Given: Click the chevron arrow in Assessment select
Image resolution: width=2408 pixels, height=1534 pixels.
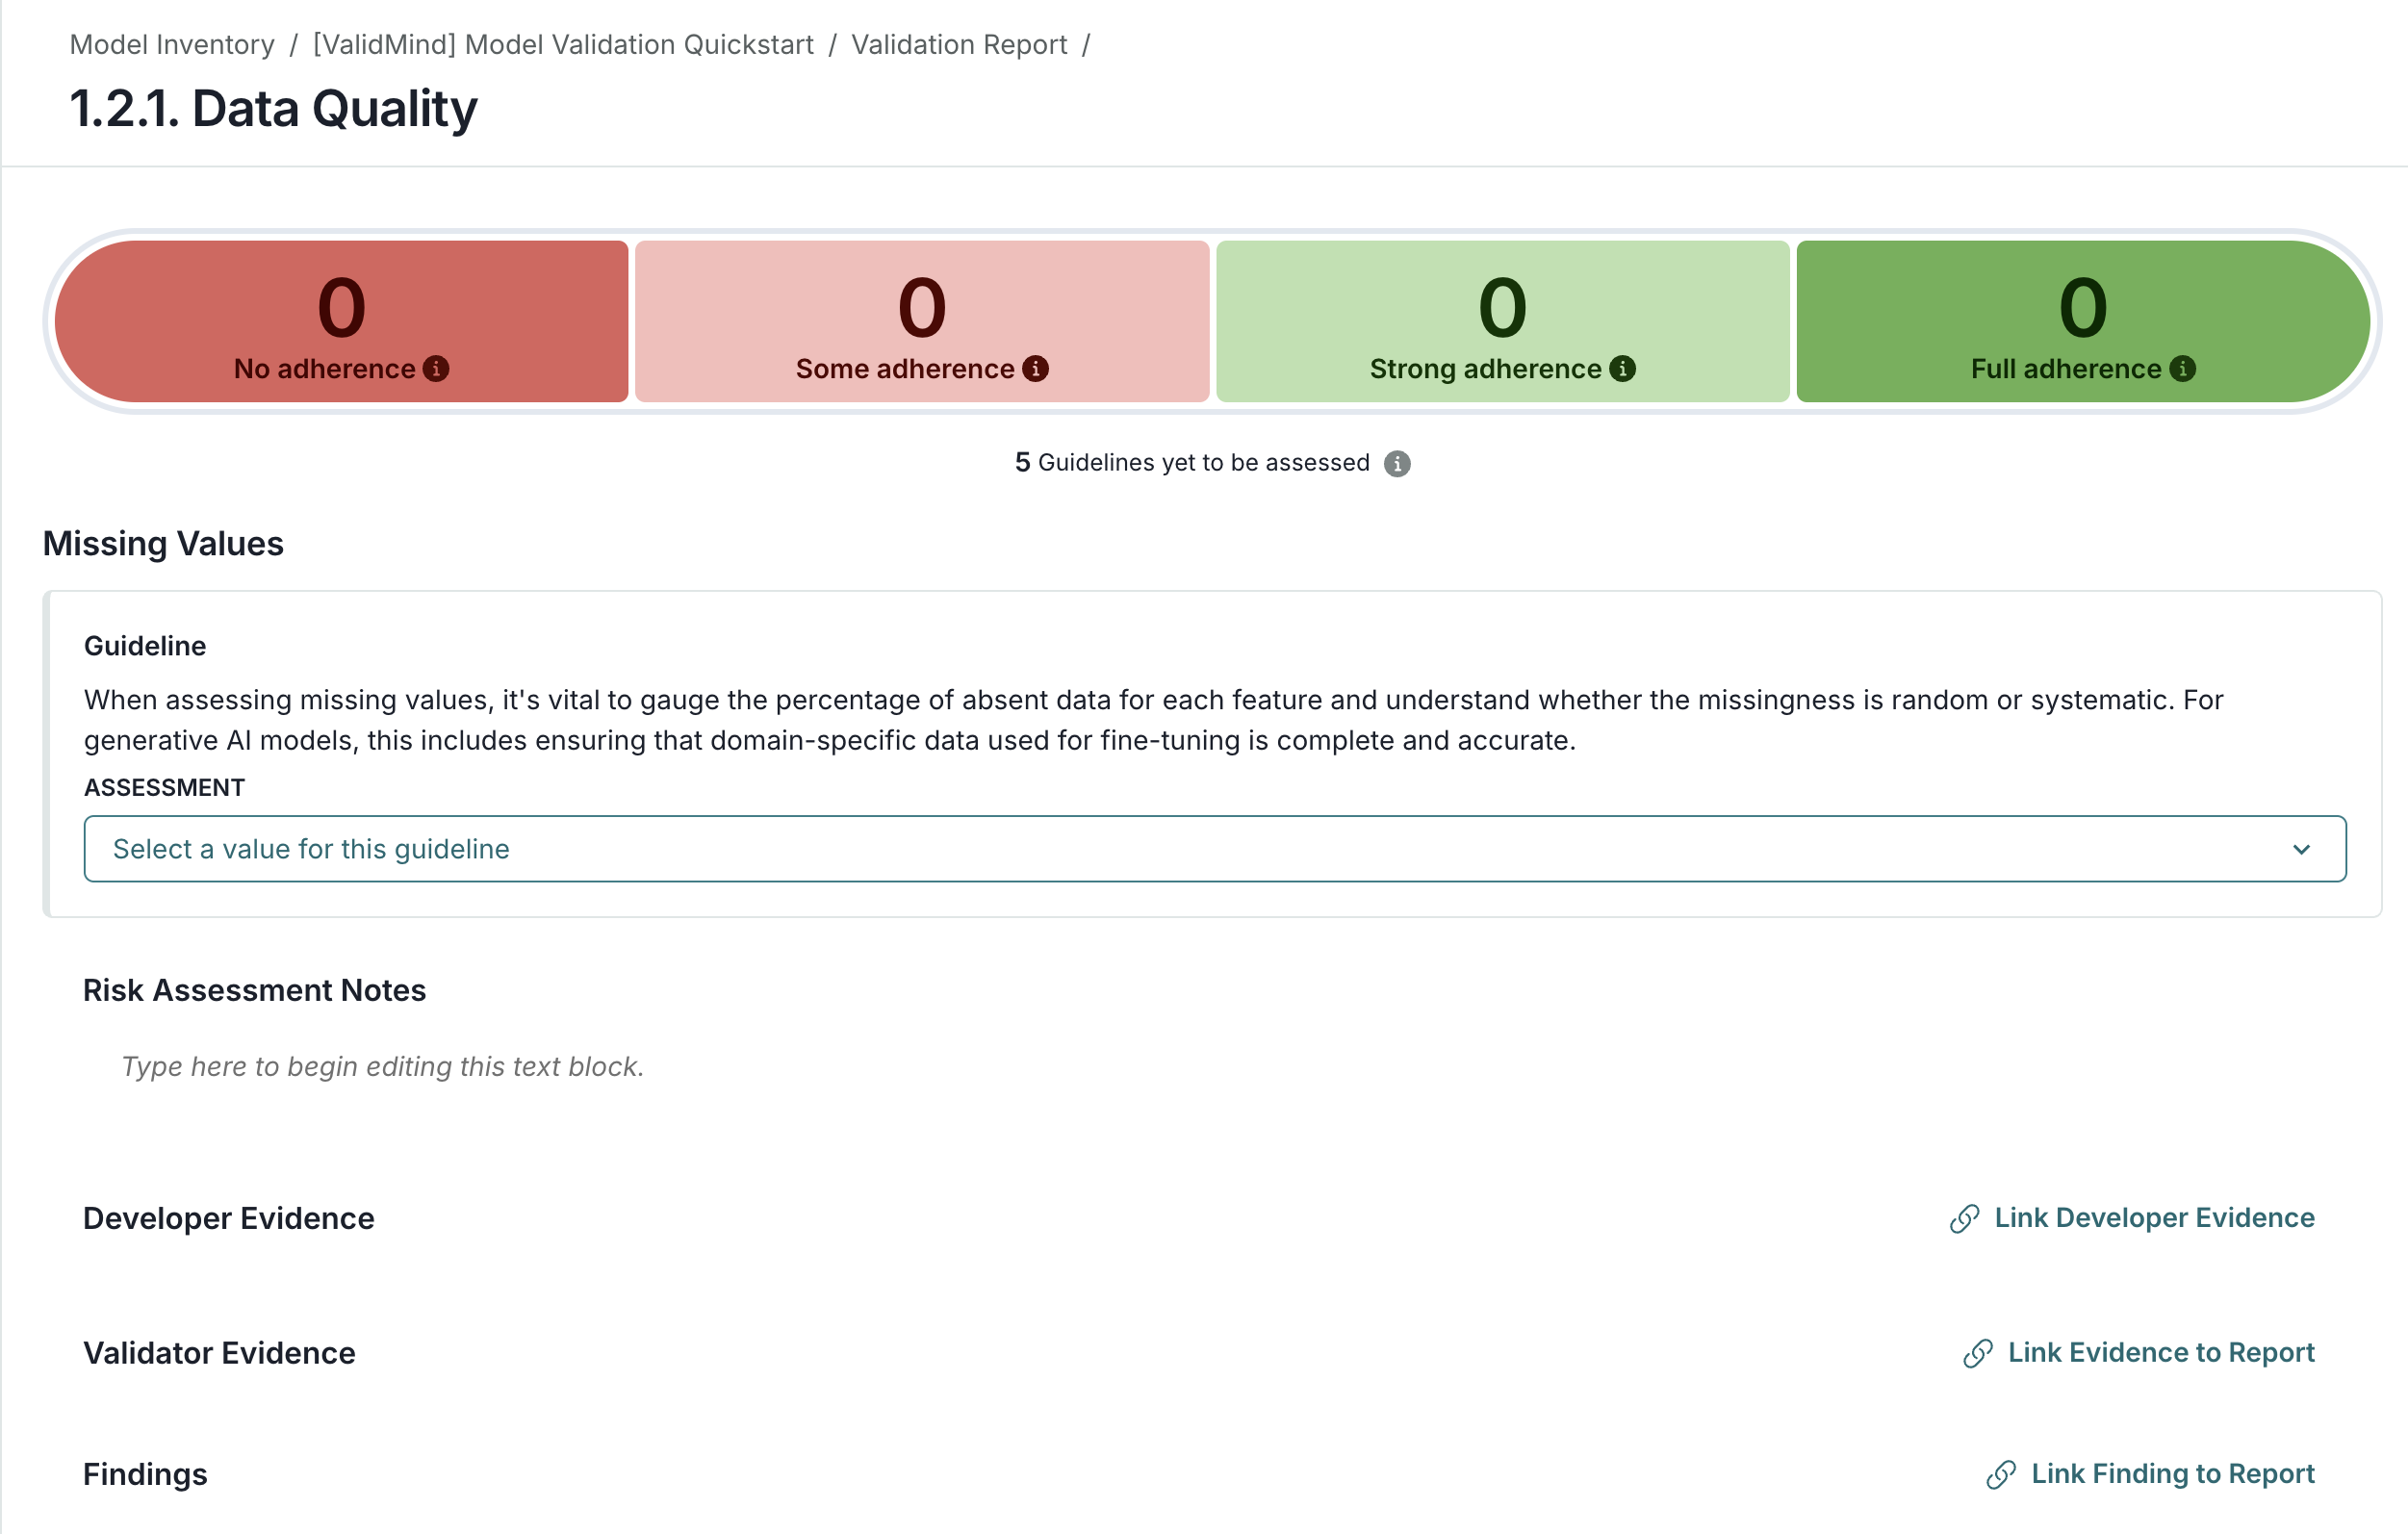Looking at the screenshot, I should [2301, 849].
